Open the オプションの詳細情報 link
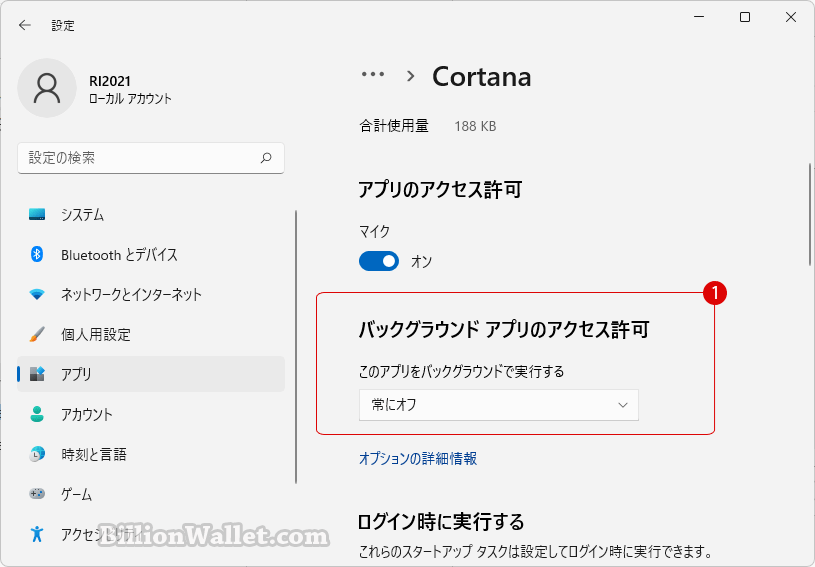 (x=418, y=458)
